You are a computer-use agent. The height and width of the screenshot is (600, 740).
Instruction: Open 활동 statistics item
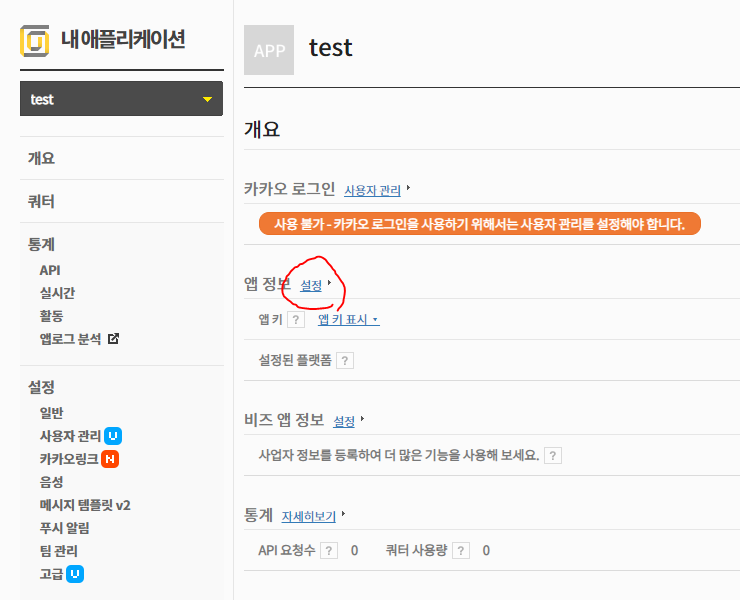click(51, 316)
